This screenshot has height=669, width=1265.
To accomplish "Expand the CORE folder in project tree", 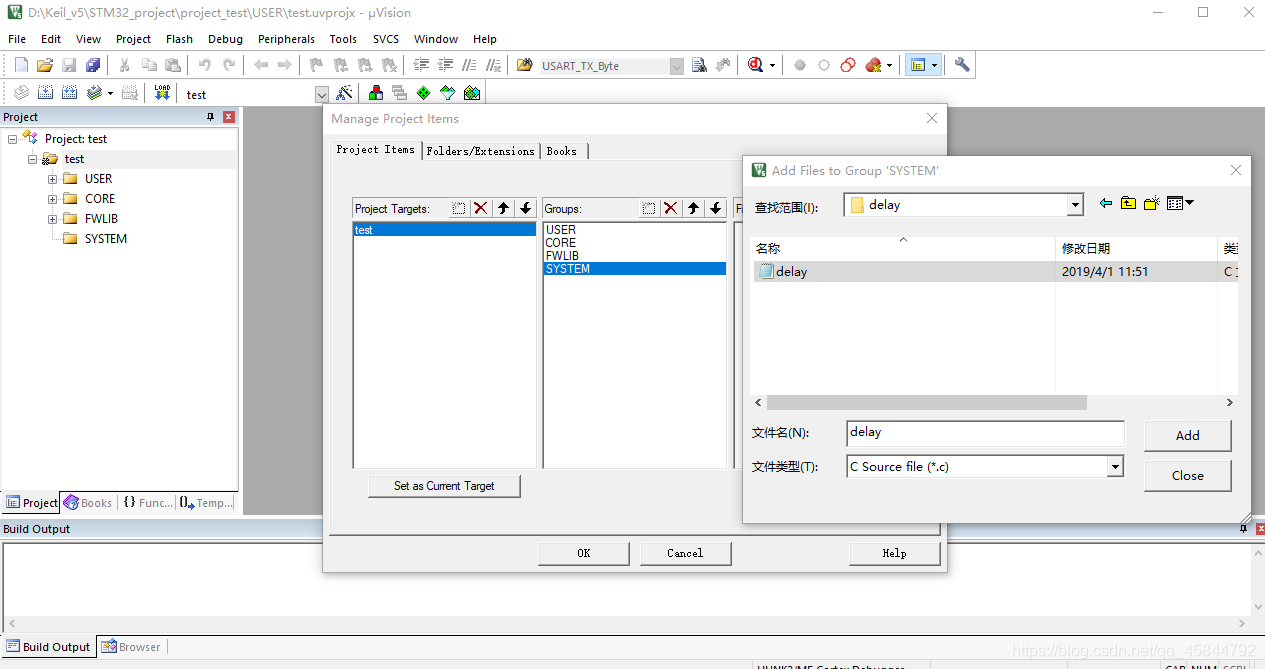I will point(52,199).
